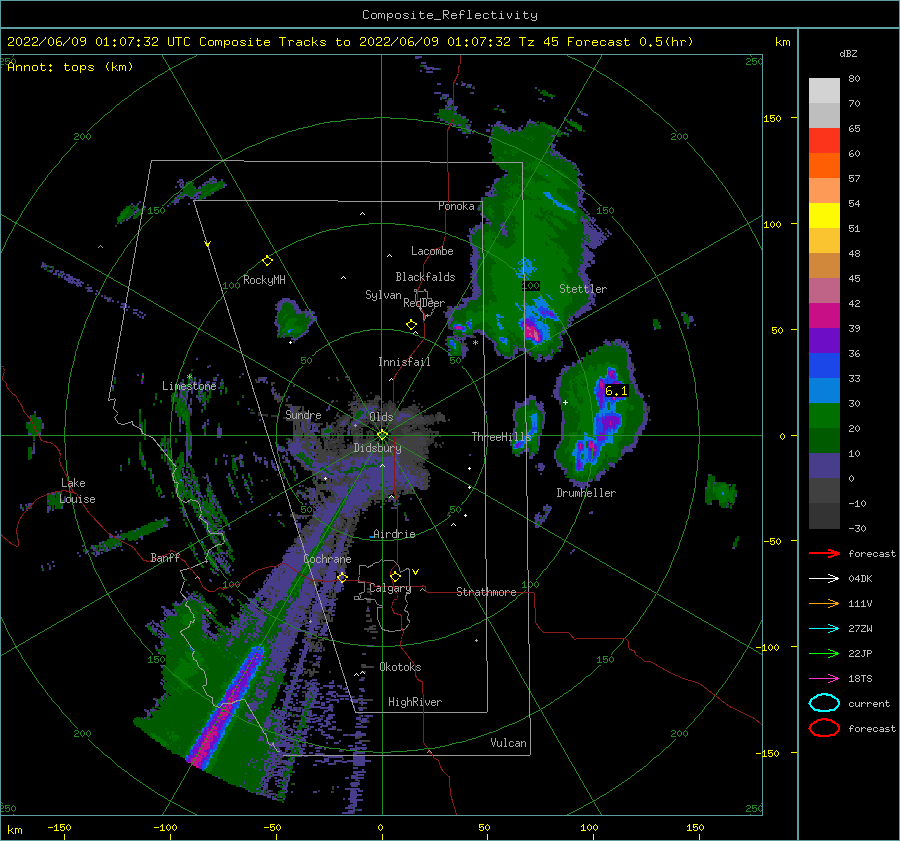Screen dimensions: 900x841
Task: Click the 04DK legend text
Action: [x=860, y=579]
